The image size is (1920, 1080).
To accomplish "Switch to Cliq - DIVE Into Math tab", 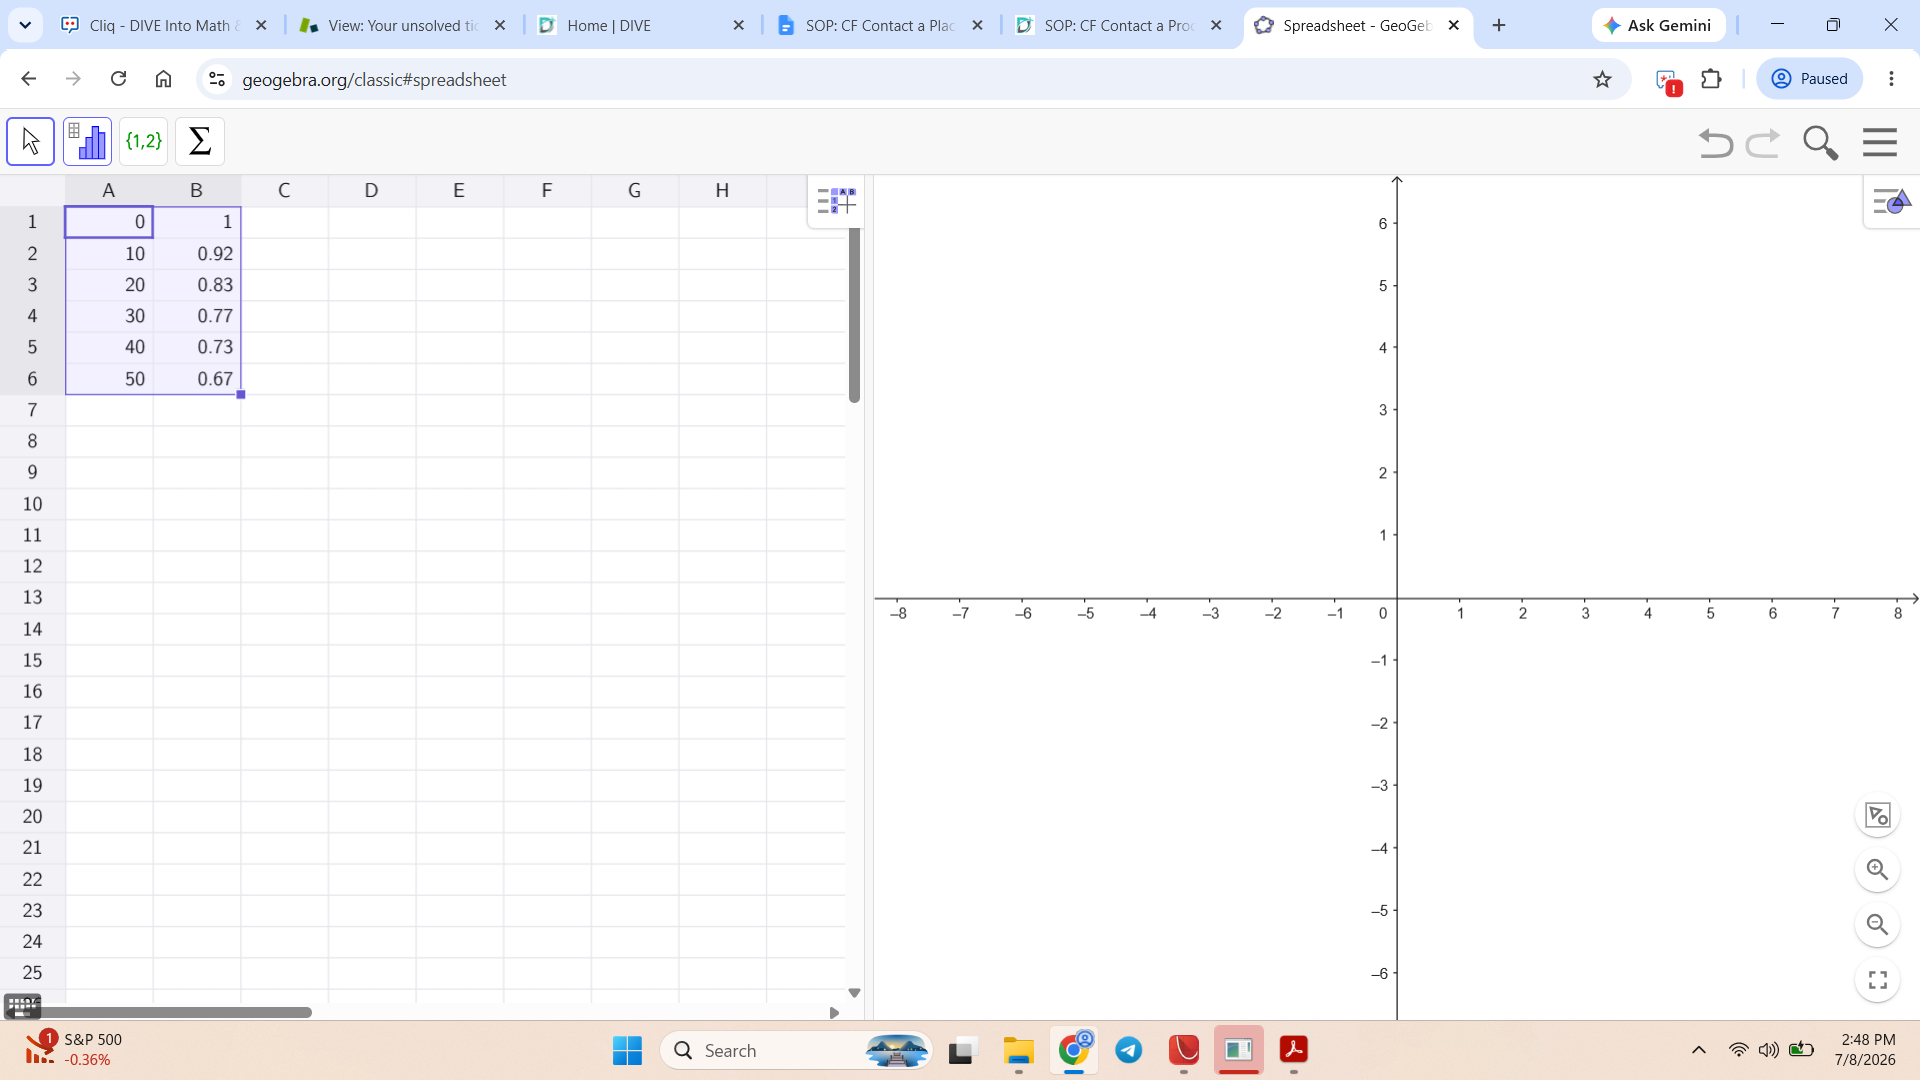I will [x=165, y=25].
